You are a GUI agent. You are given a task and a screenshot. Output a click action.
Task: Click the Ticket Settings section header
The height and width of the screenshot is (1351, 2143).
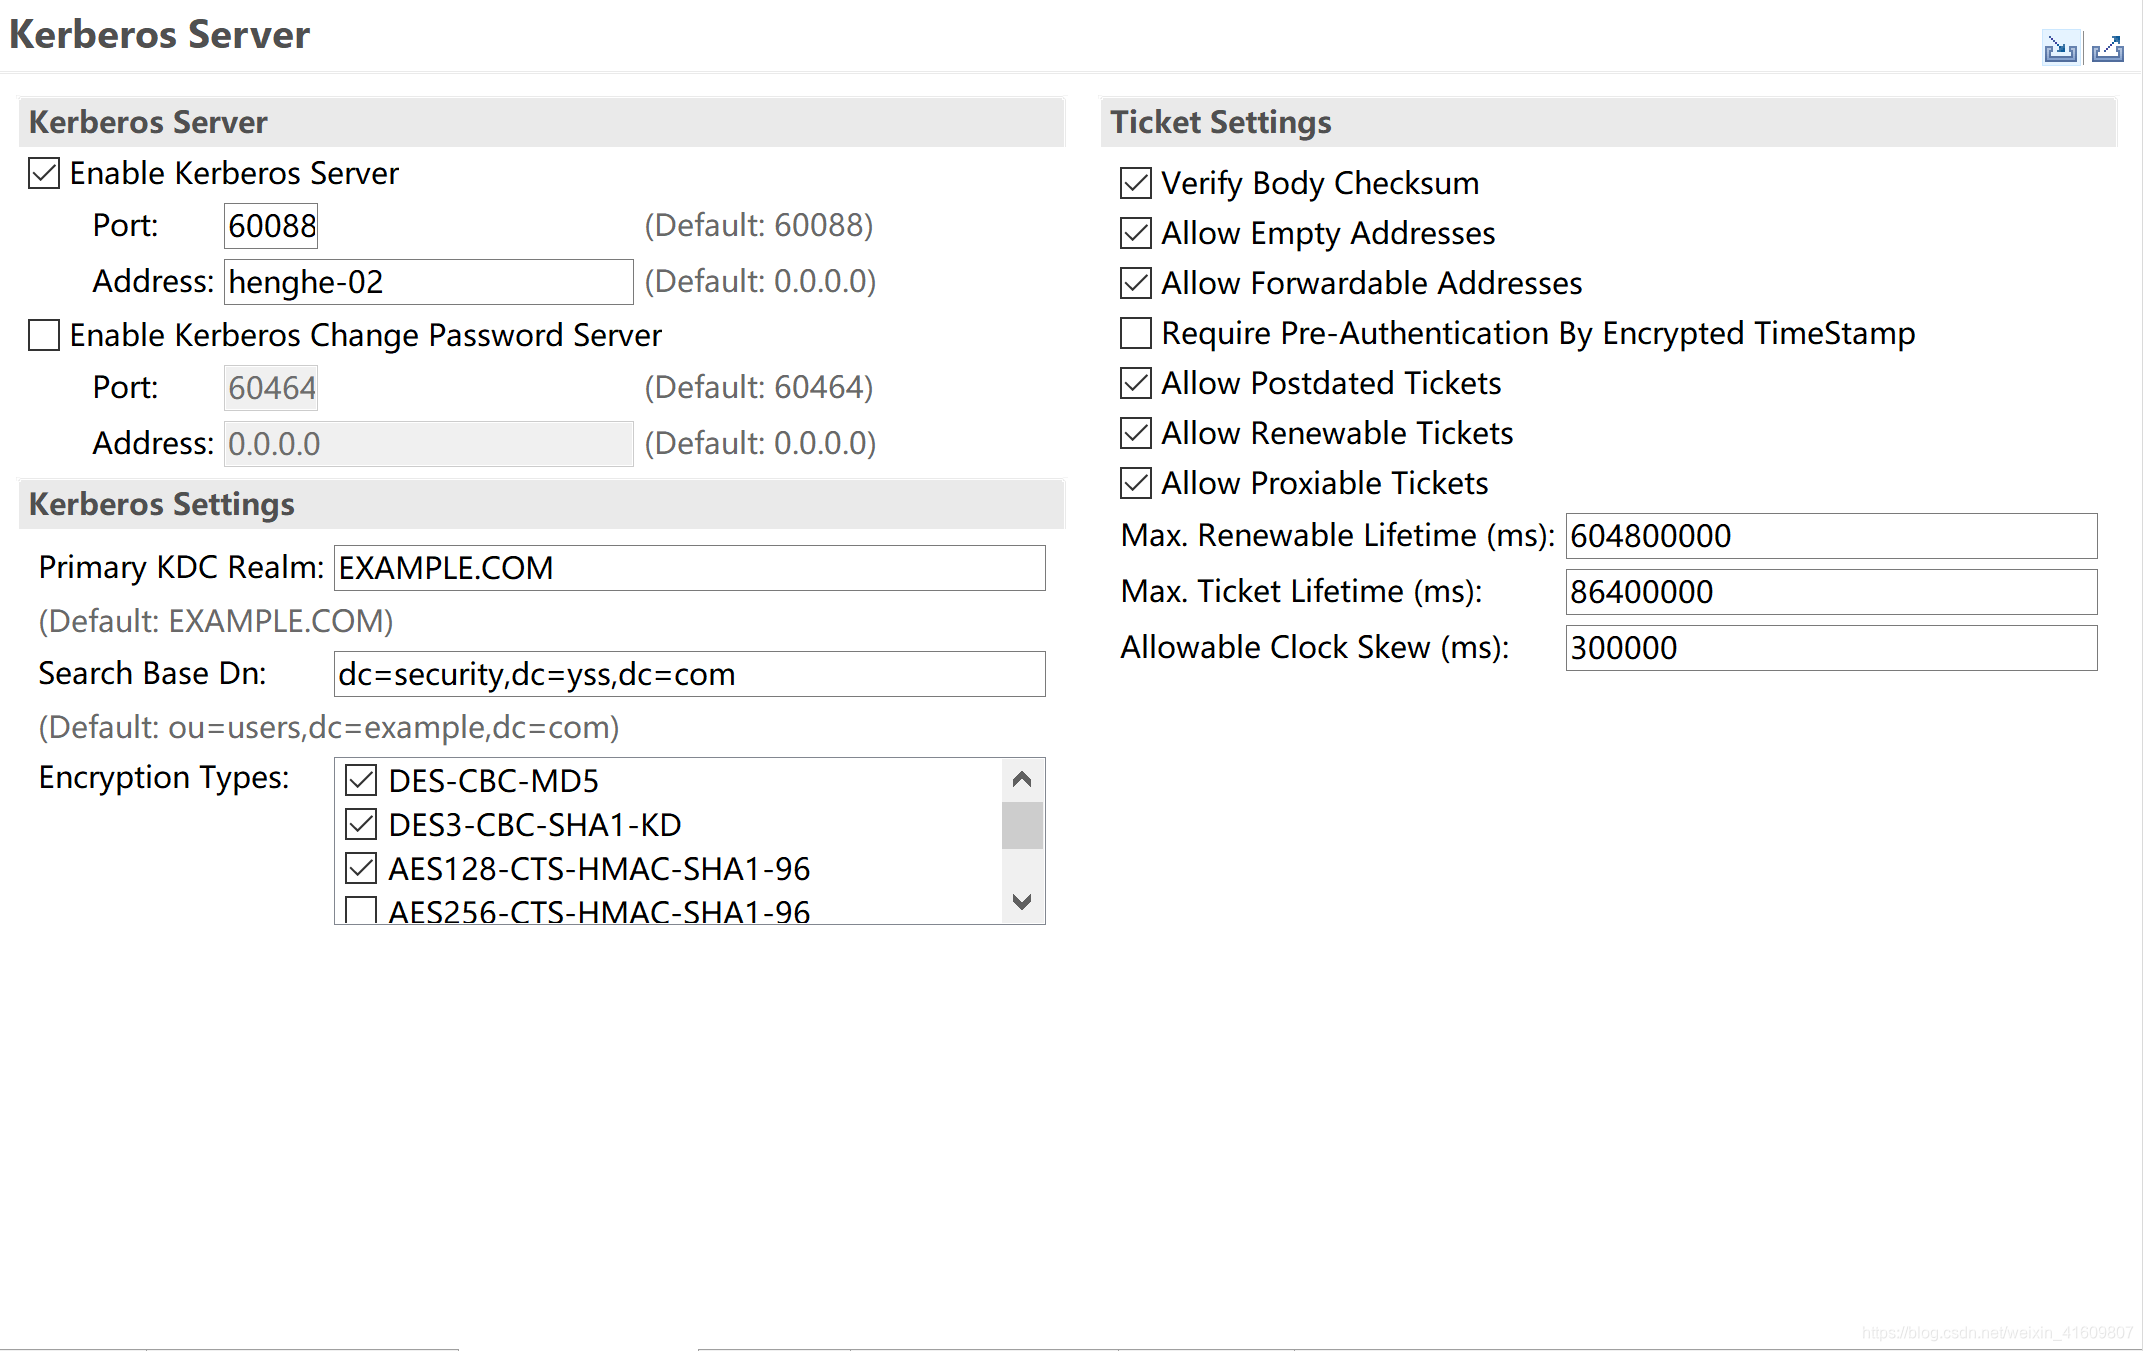point(1609,121)
